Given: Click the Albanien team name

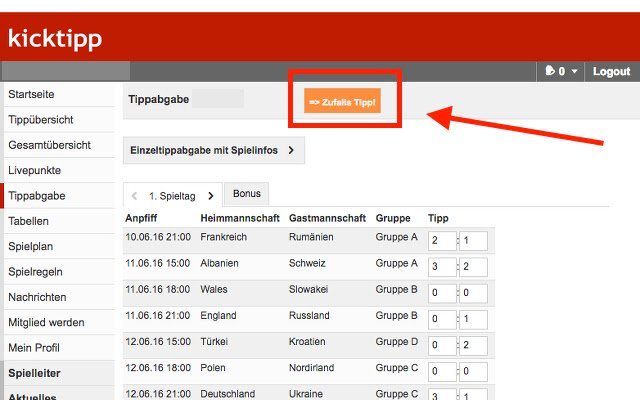Looking at the screenshot, I should pyautogui.click(x=219, y=263).
